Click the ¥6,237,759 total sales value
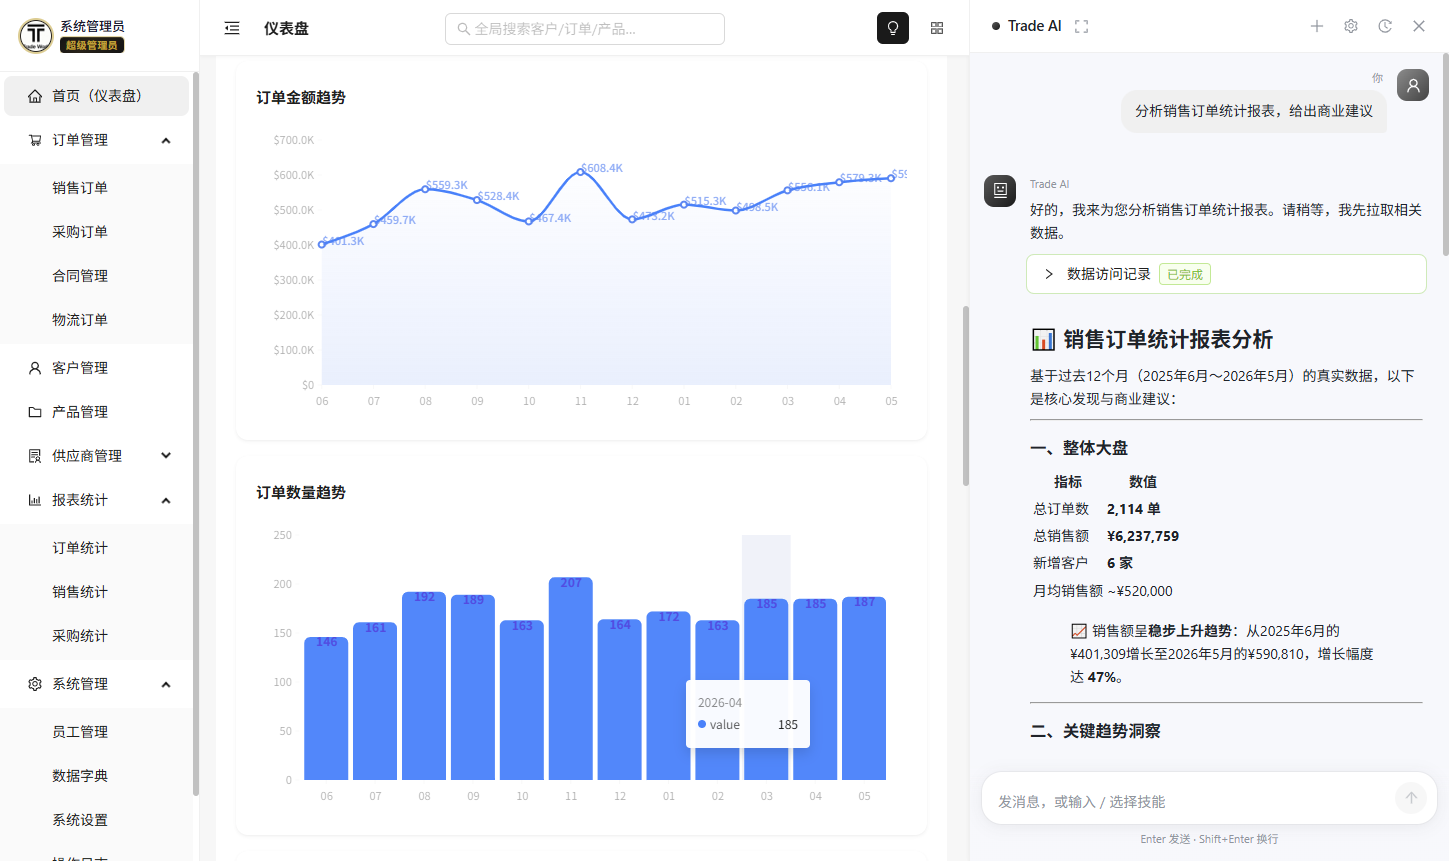Viewport: 1449px width, 861px height. tap(1143, 536)
